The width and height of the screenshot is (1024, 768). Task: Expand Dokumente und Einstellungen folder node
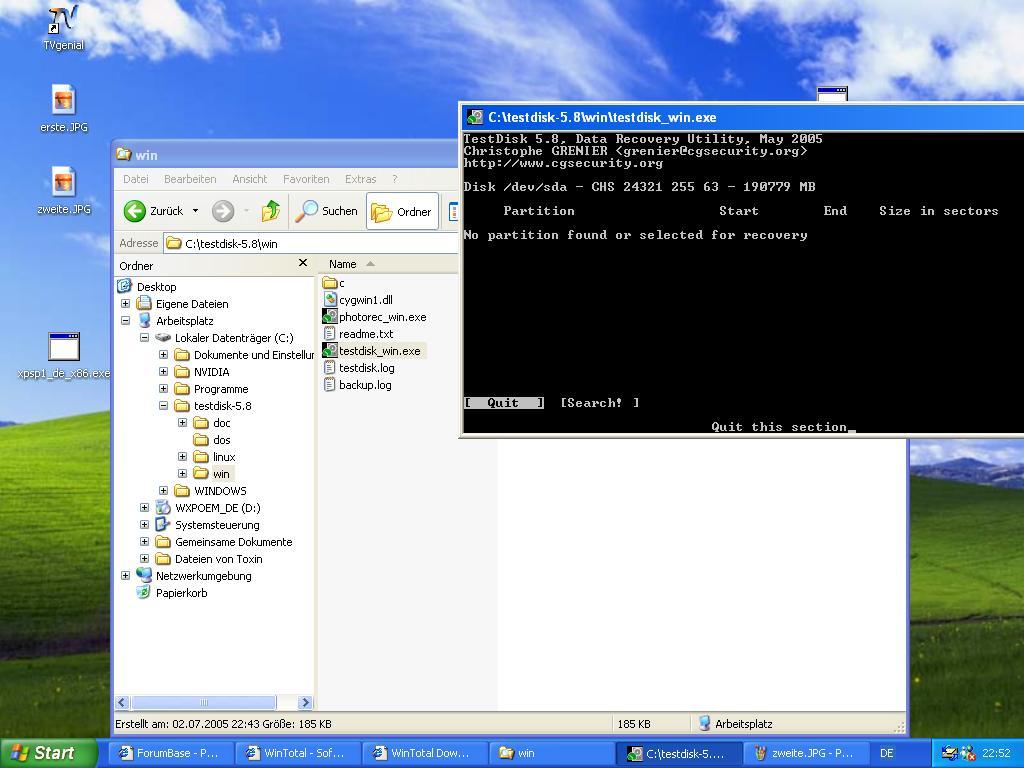(163, 355)
